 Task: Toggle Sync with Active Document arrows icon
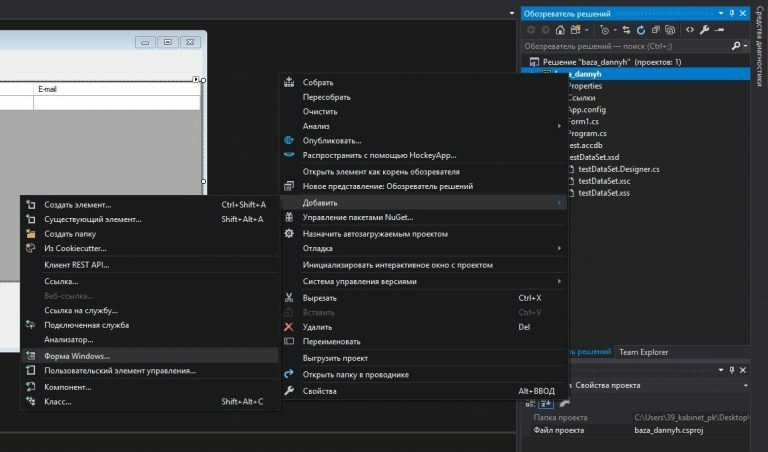point(626,30)
